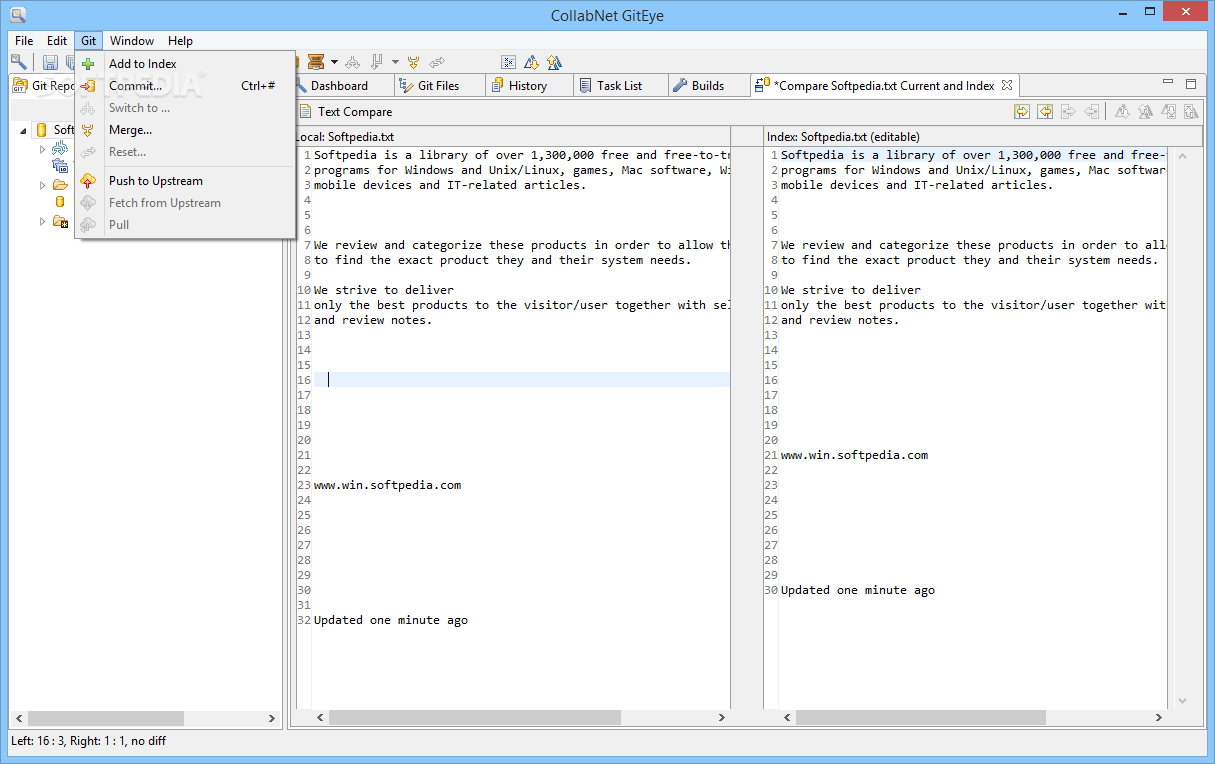Image resolution: width=1215 pixels, height=764 pixels.
Task: Click the search magnifier icon in toolbar
Action: coord(19,62)
